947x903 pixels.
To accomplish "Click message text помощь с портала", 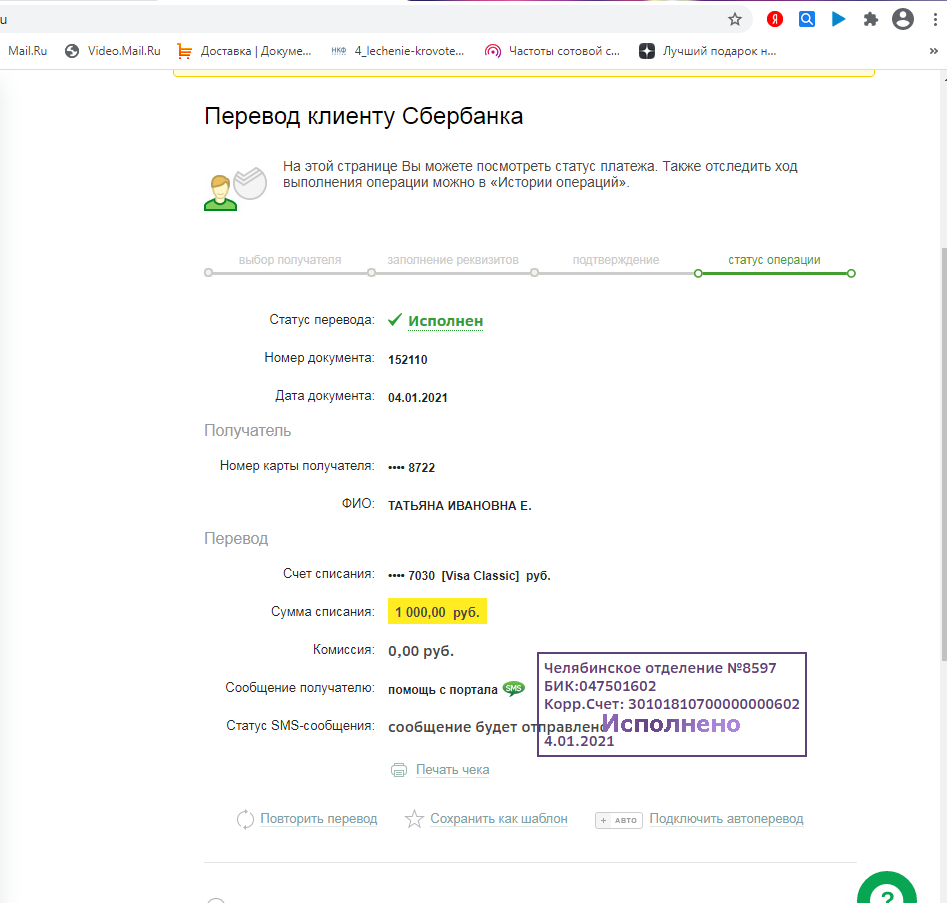I will [443, 690].
